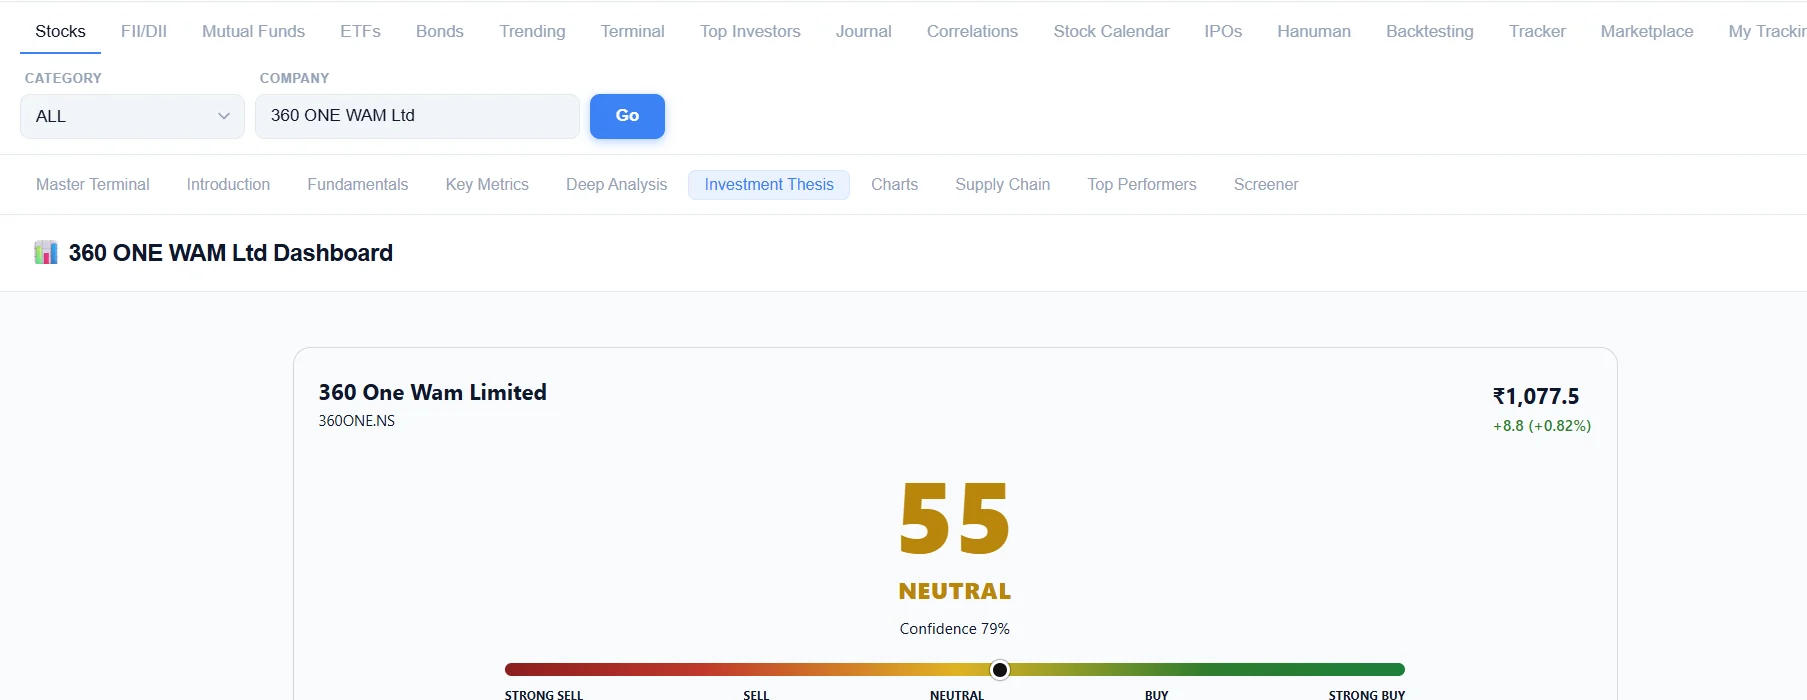This screenshot has width=1807, height=700.
Task: Switch to the Stocks tab
Action: (x=60, y=31)
